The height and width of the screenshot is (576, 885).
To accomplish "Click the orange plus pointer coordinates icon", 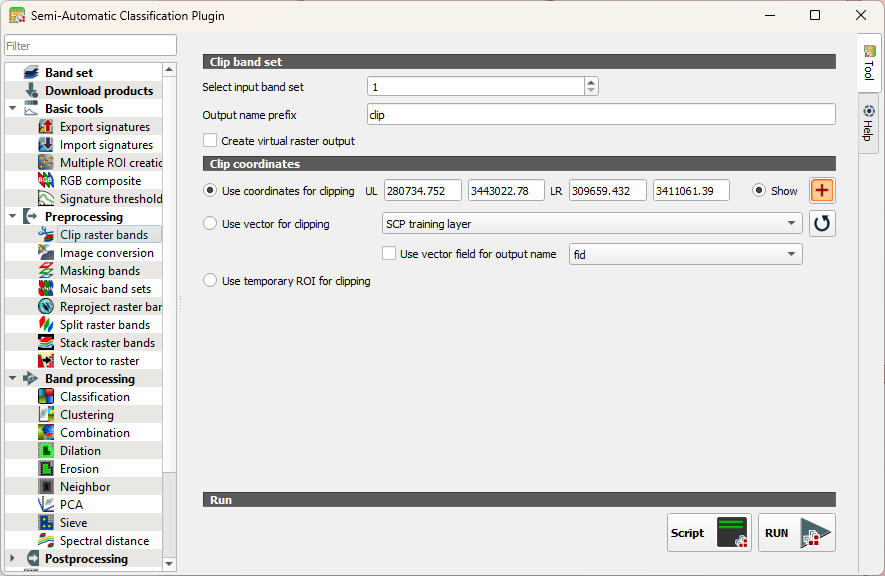I will [x=822, y=191].
